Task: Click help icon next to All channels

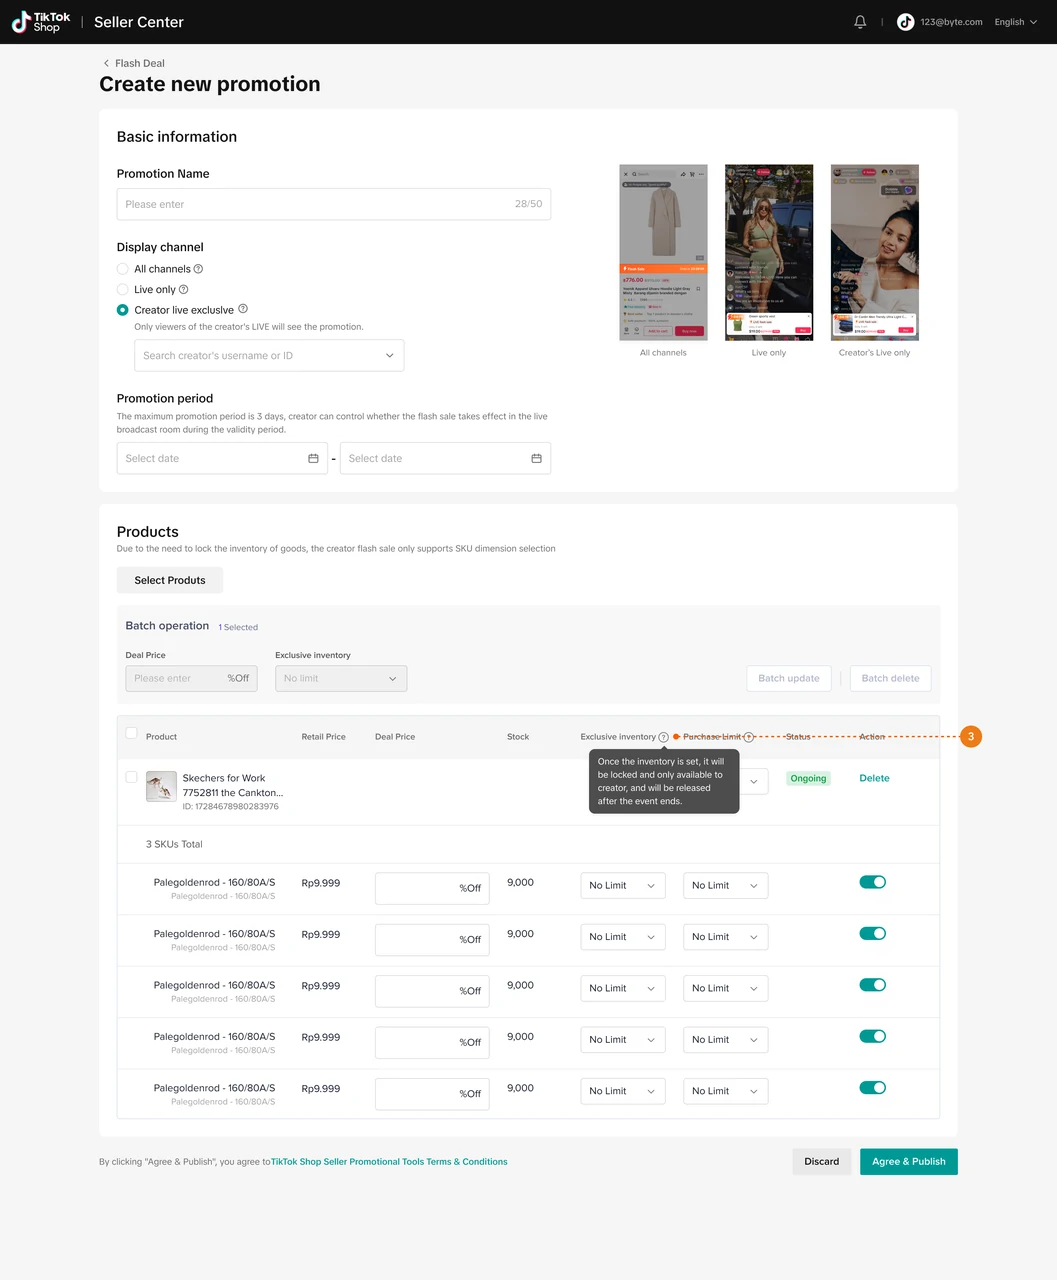Action: [x=198, y=269]
